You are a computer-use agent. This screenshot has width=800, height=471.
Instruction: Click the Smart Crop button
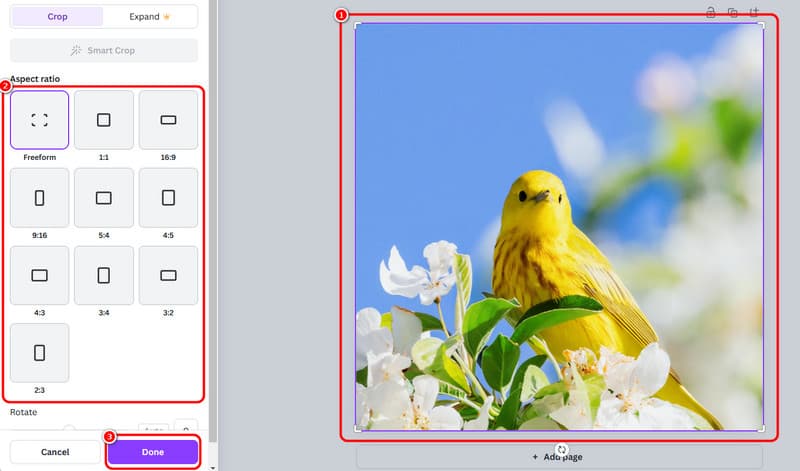[x=104, y=51]
